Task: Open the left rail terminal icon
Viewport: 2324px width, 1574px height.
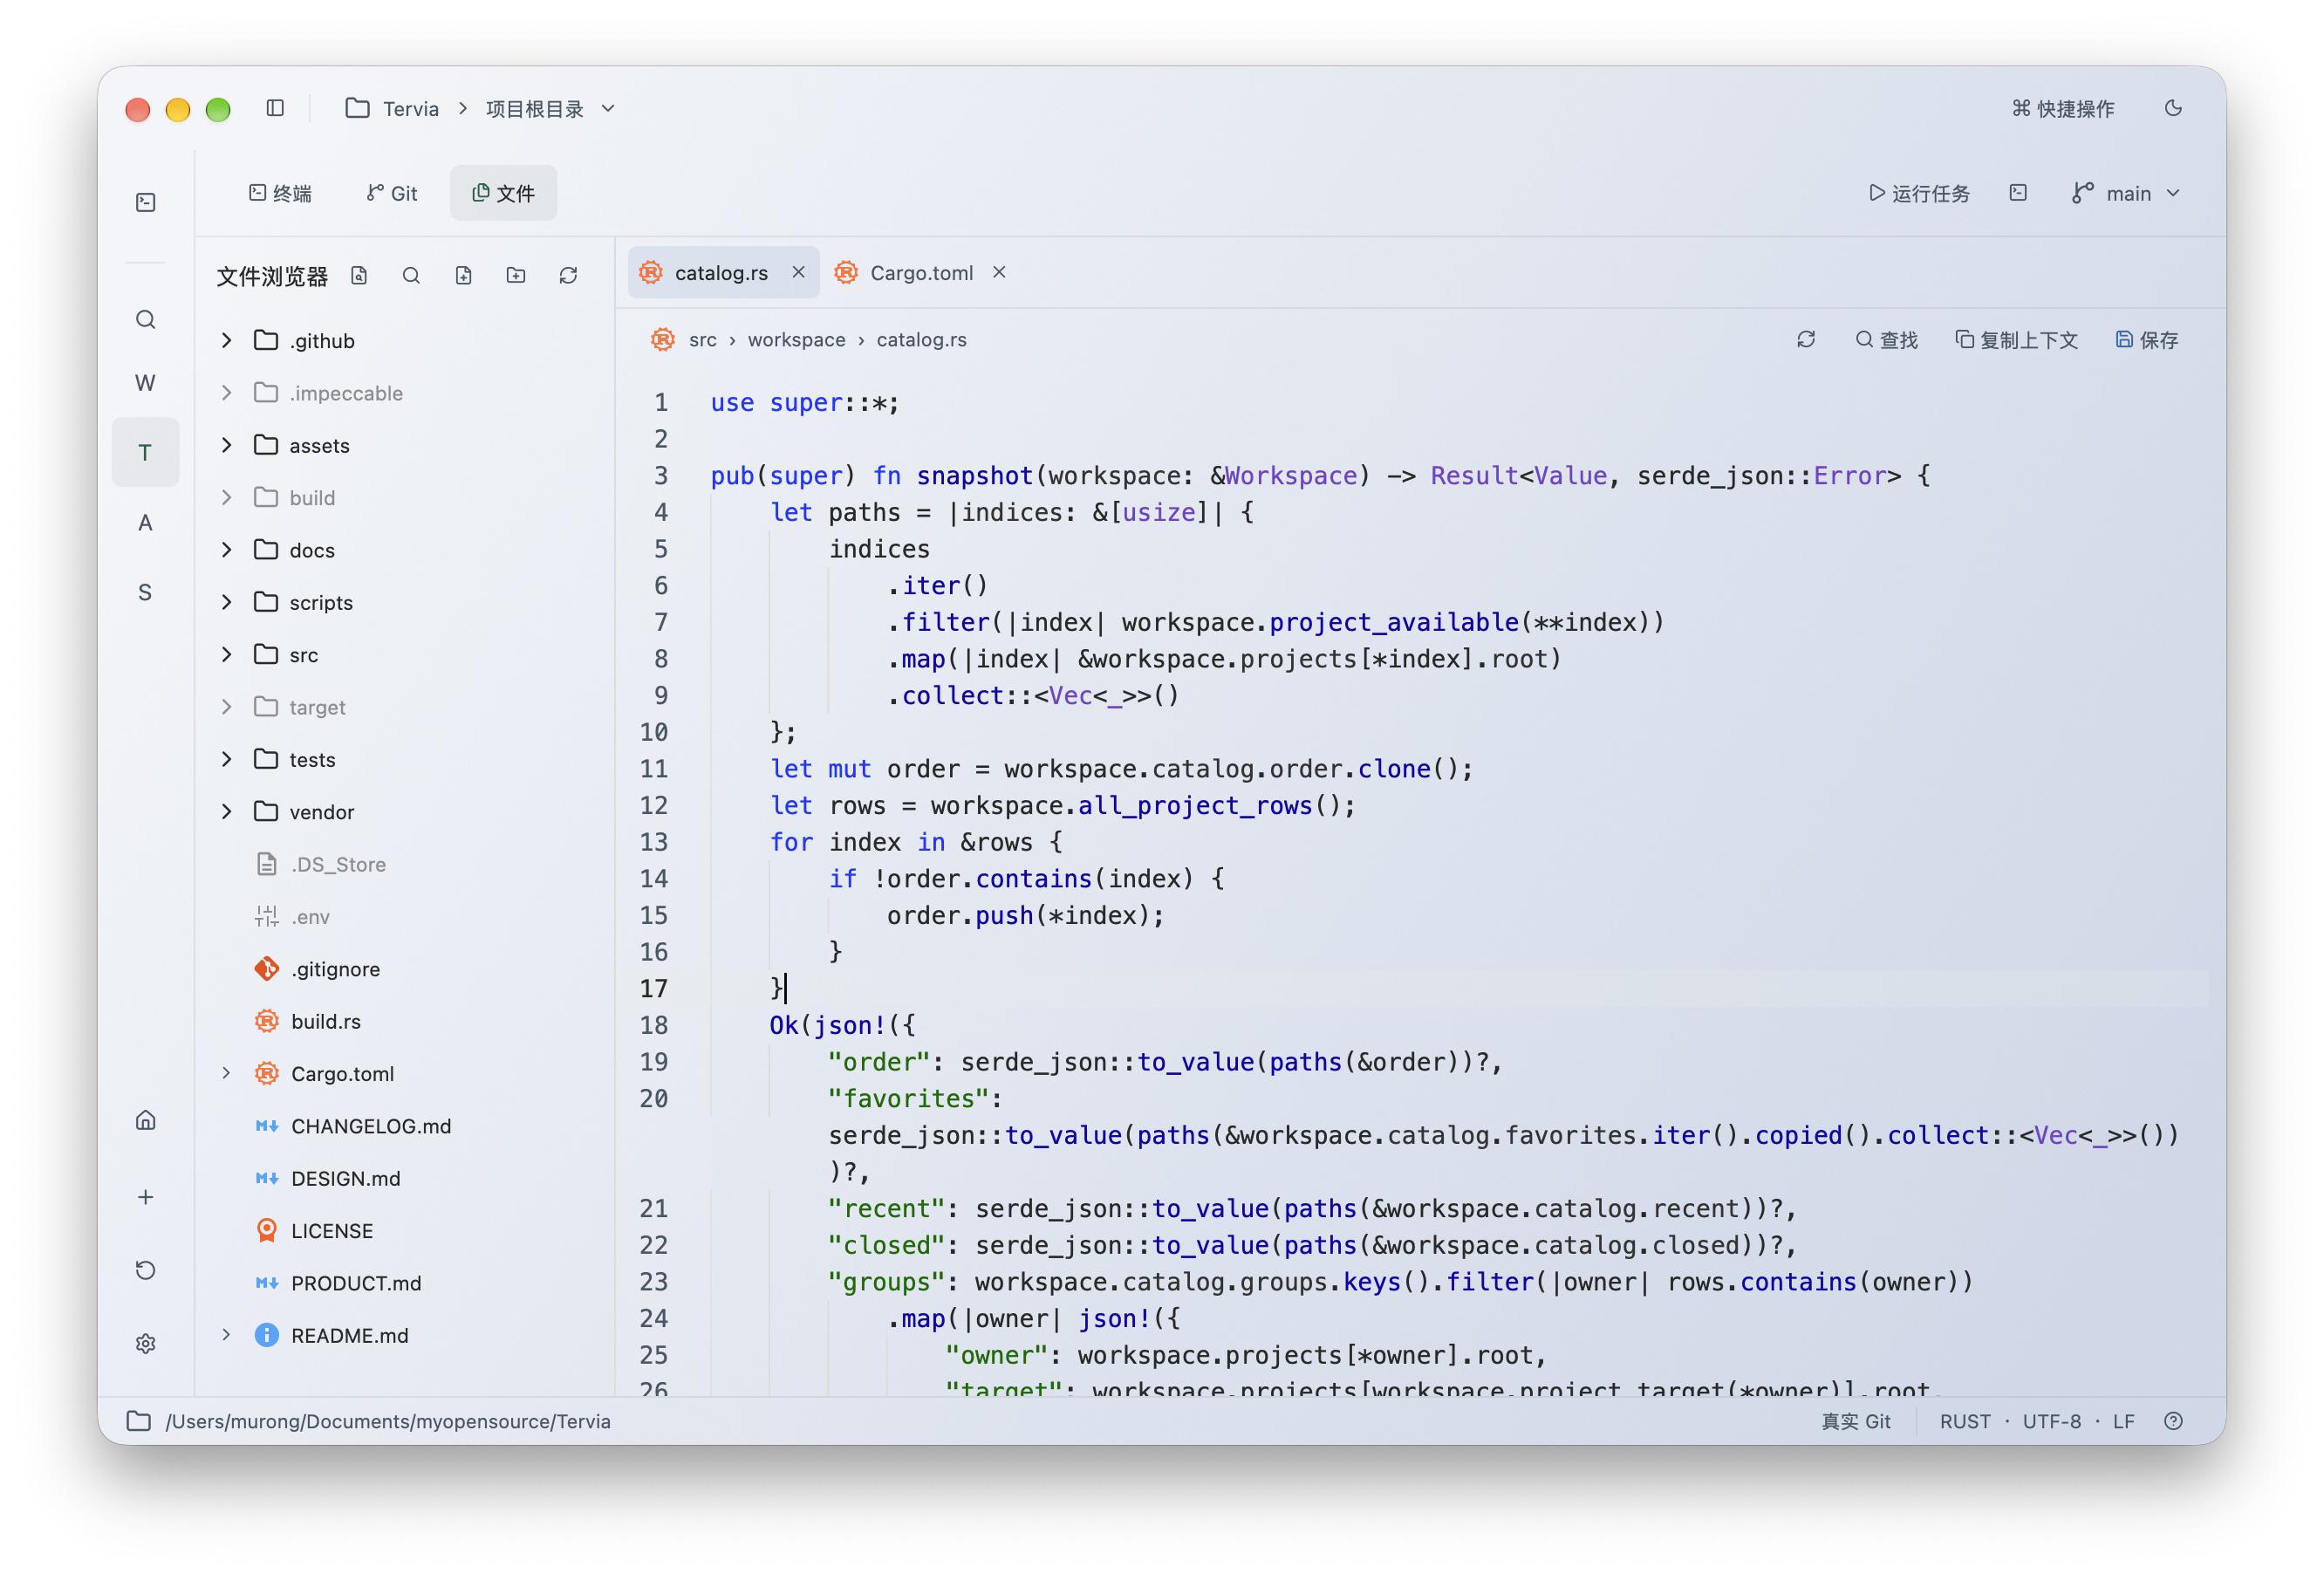Action: [x=146, y=203]
